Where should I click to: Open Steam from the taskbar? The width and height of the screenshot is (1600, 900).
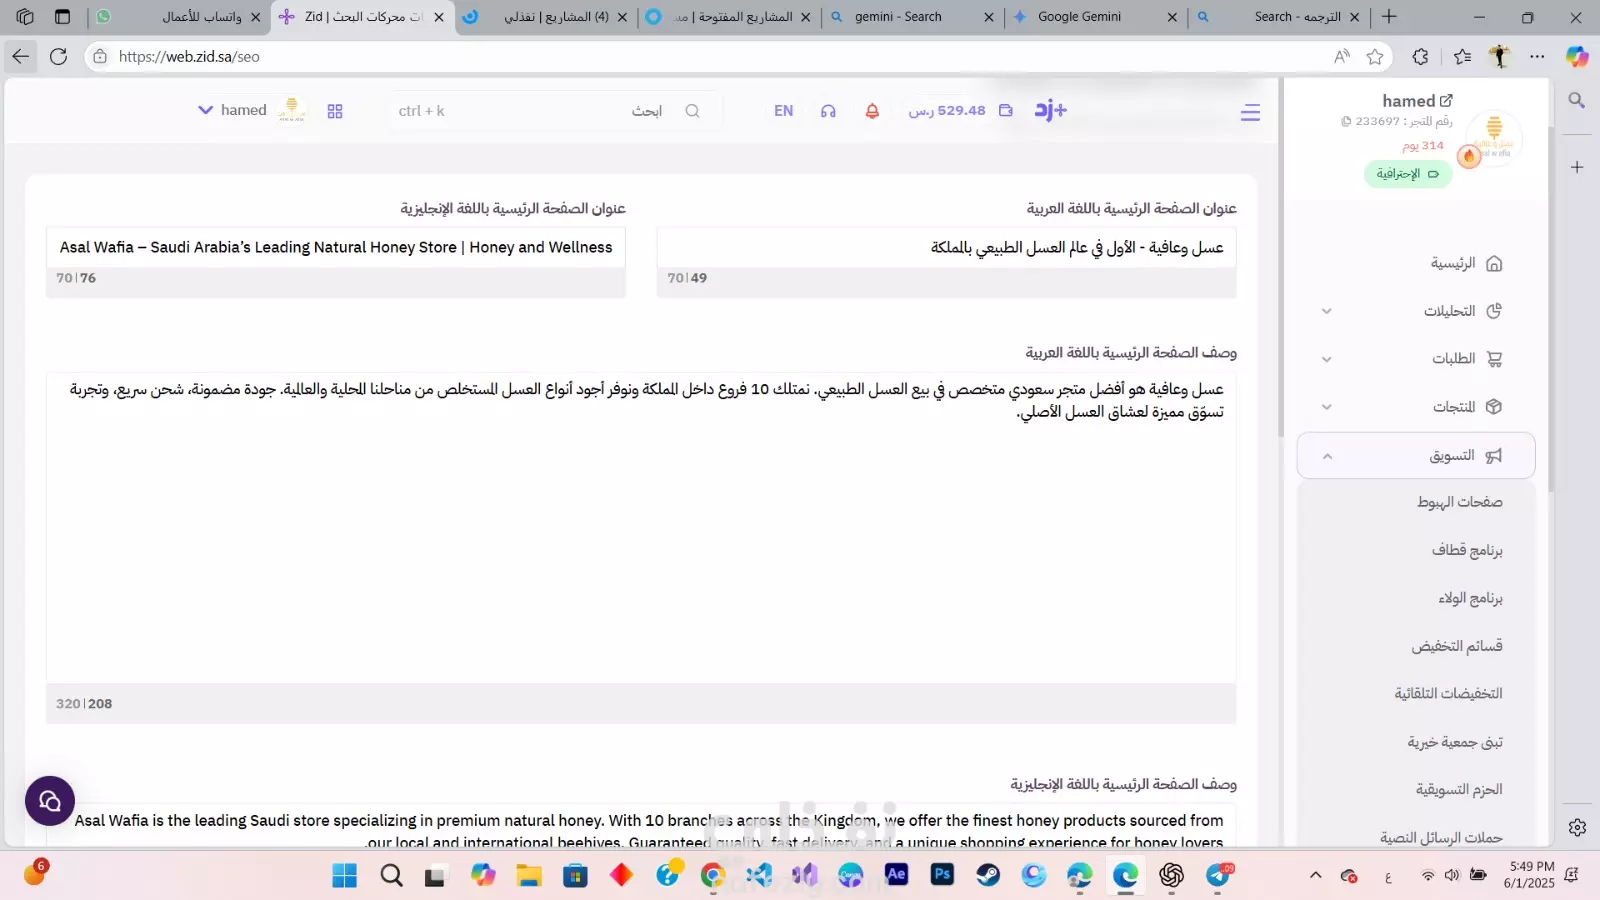tap(988, 875)
